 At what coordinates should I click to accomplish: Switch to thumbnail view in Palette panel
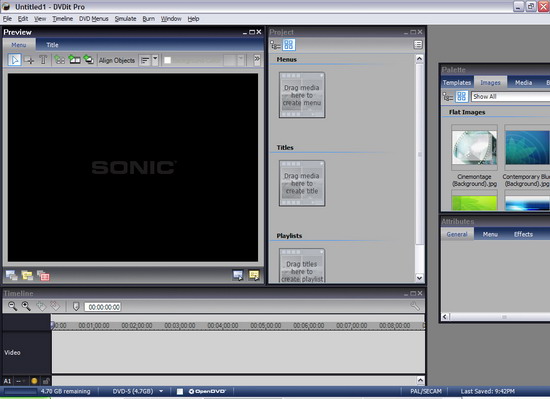click(462, 96)
